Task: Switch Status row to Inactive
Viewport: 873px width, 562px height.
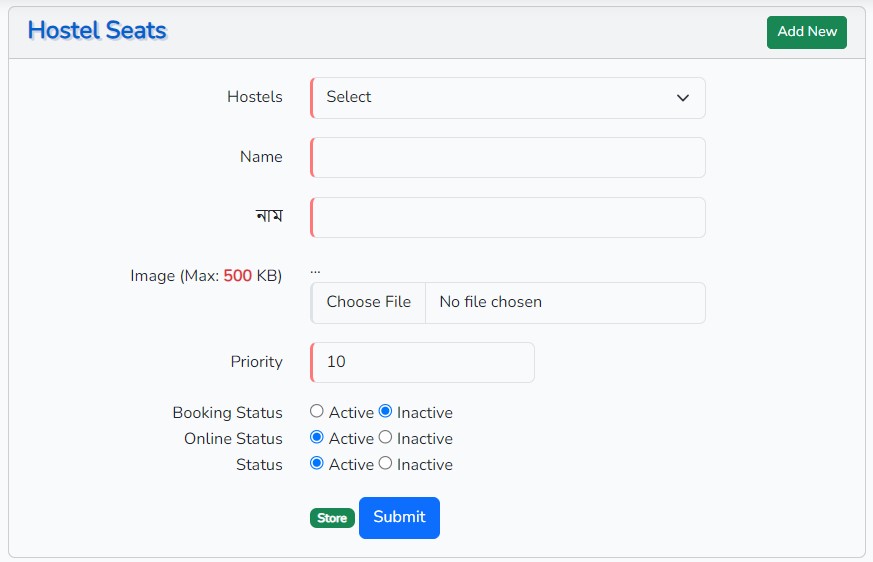Action: pyautogui.click(x=385, y=463)
